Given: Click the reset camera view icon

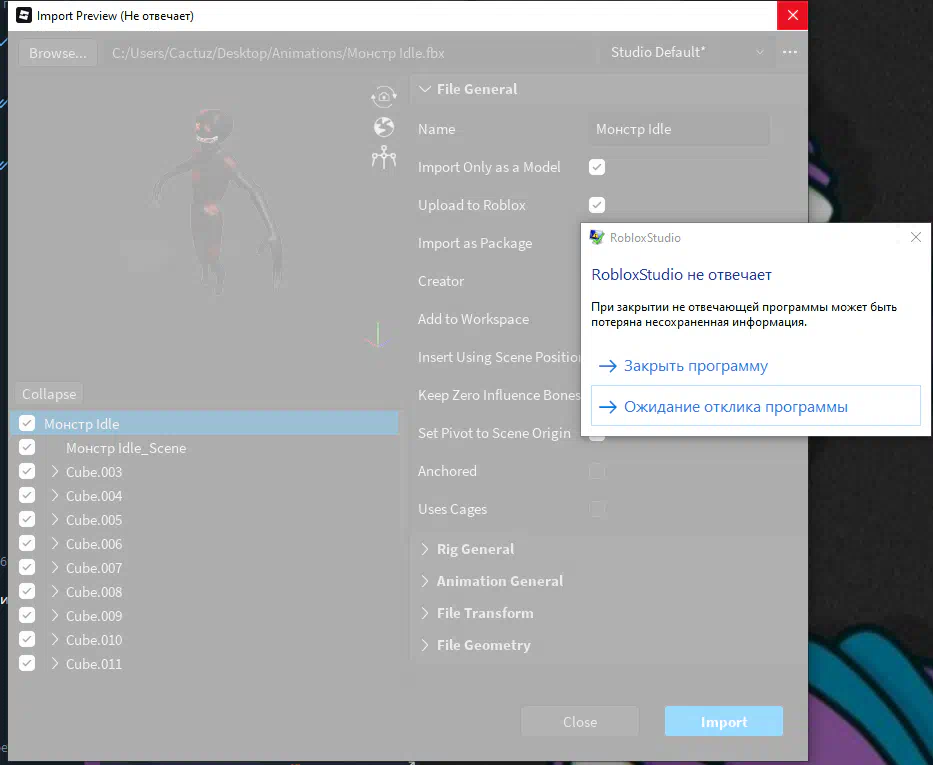Looking at the screenshot, I should pyautogui.click(x=384, y=96).
